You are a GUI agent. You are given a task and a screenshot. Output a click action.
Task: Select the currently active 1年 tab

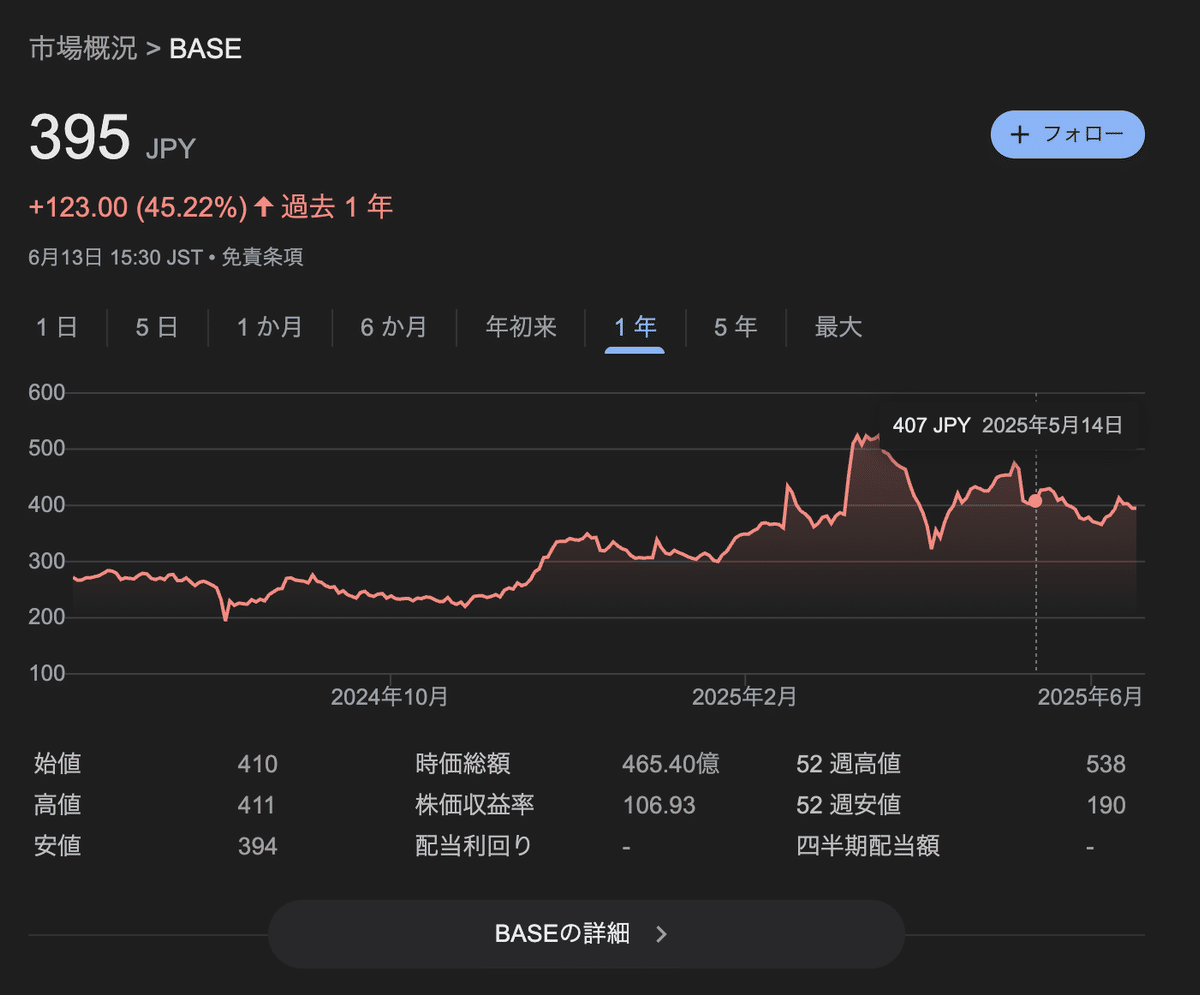tap(634, 327)
